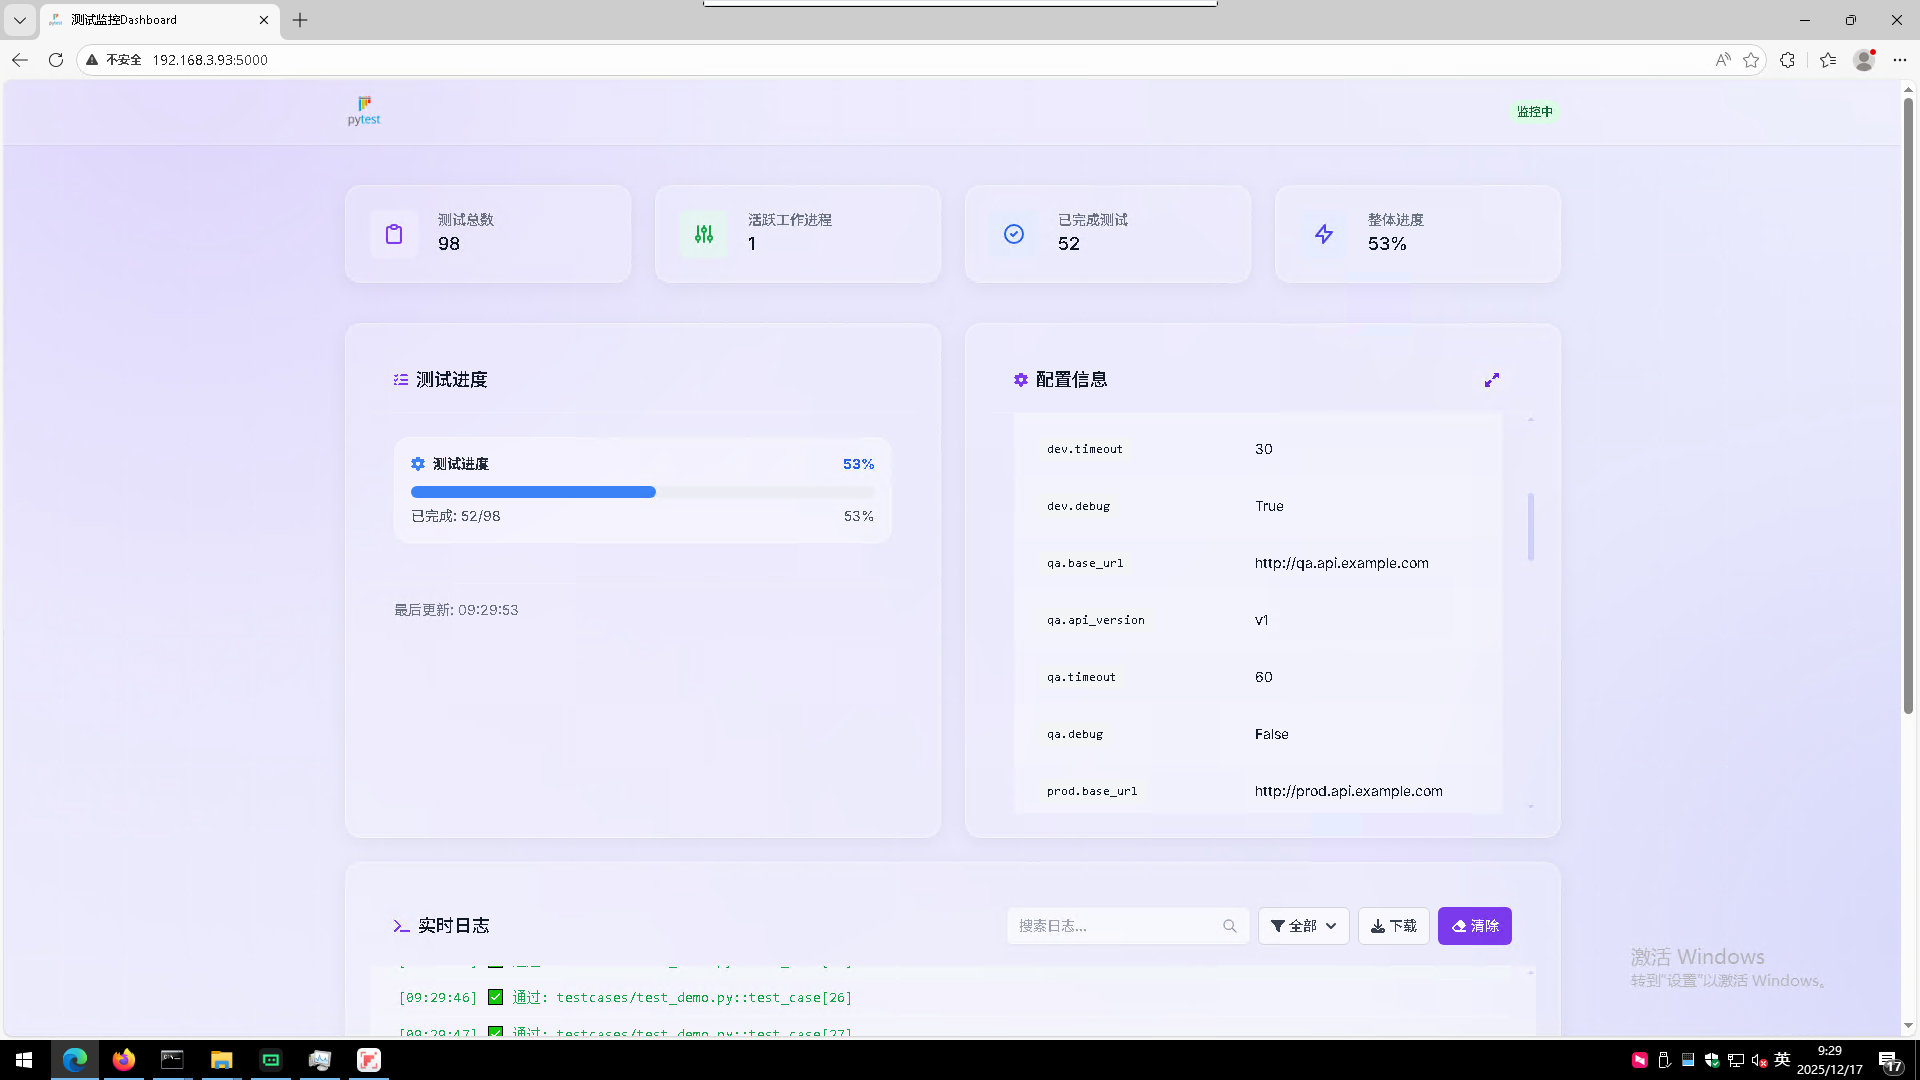Click the http://prod.api.example.com value
The image size is (1920, 1080).
coord(1349,791)
